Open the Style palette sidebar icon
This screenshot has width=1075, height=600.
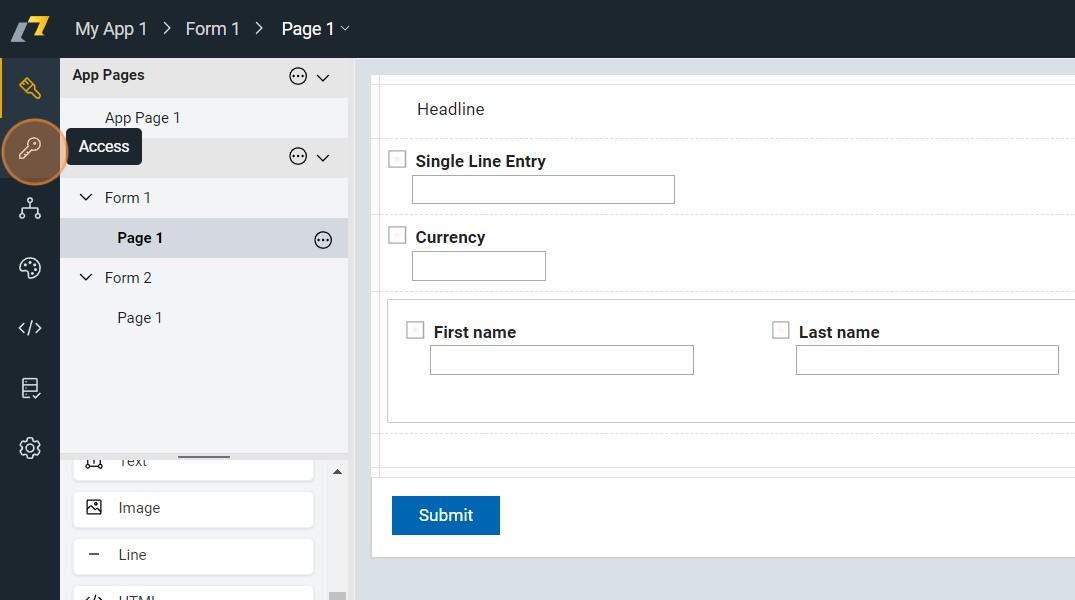coord(30,268)
